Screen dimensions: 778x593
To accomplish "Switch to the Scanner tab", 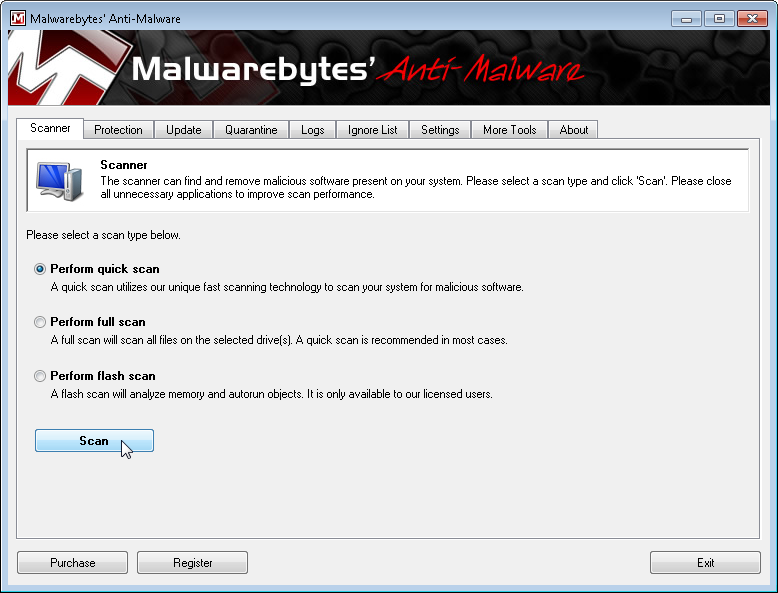I will 50,128.
